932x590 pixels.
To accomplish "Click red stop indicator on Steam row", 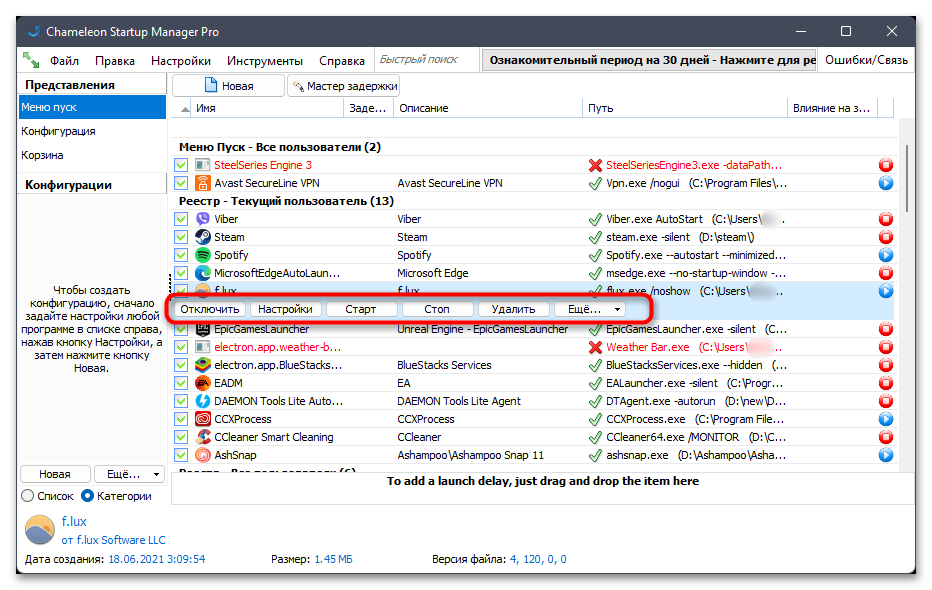I will click(886, 237).
